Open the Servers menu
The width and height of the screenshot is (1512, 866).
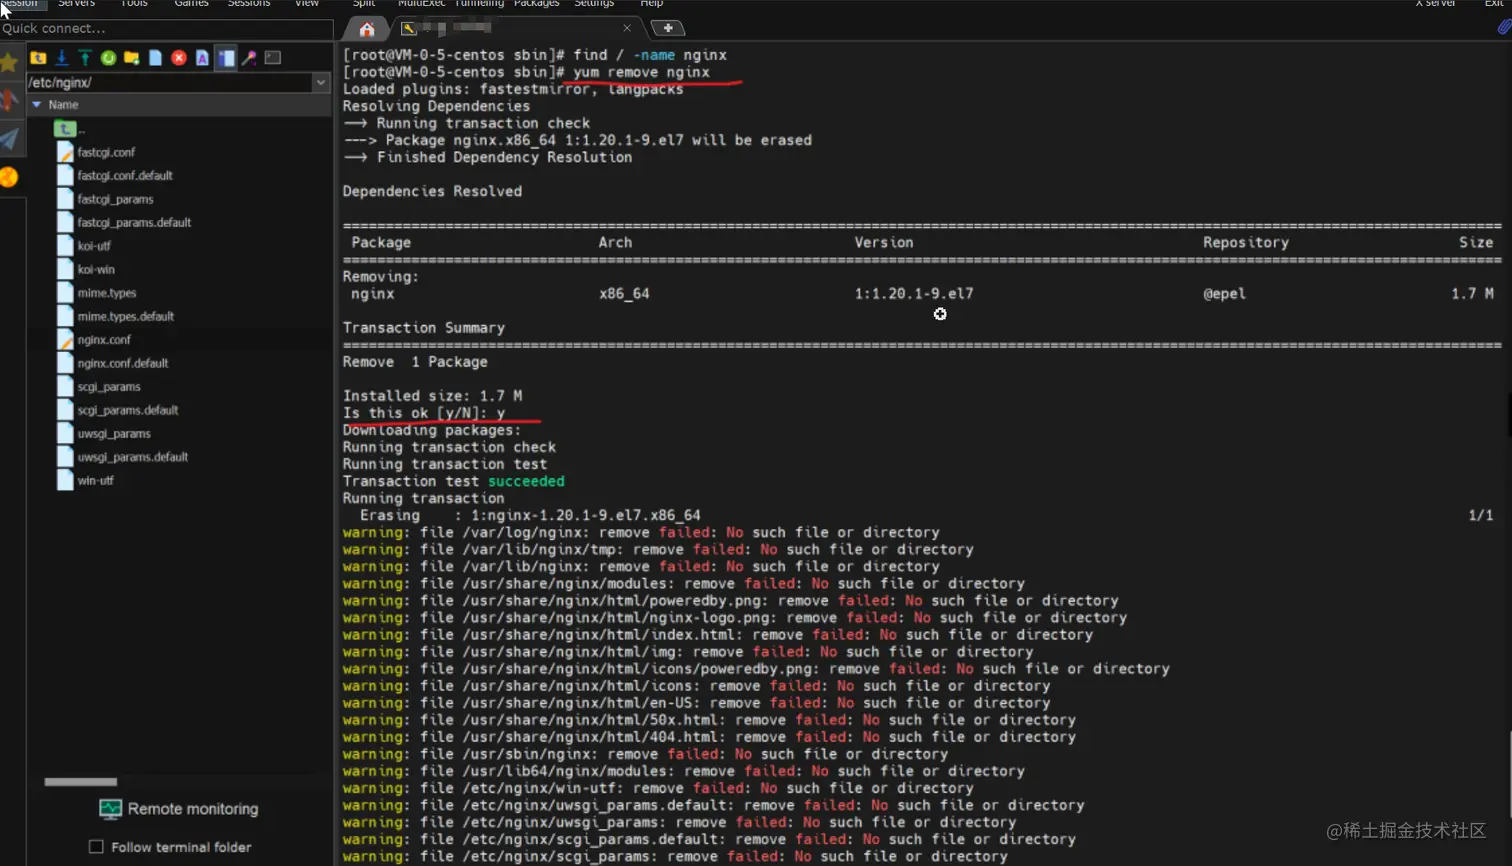click(76, 4)
